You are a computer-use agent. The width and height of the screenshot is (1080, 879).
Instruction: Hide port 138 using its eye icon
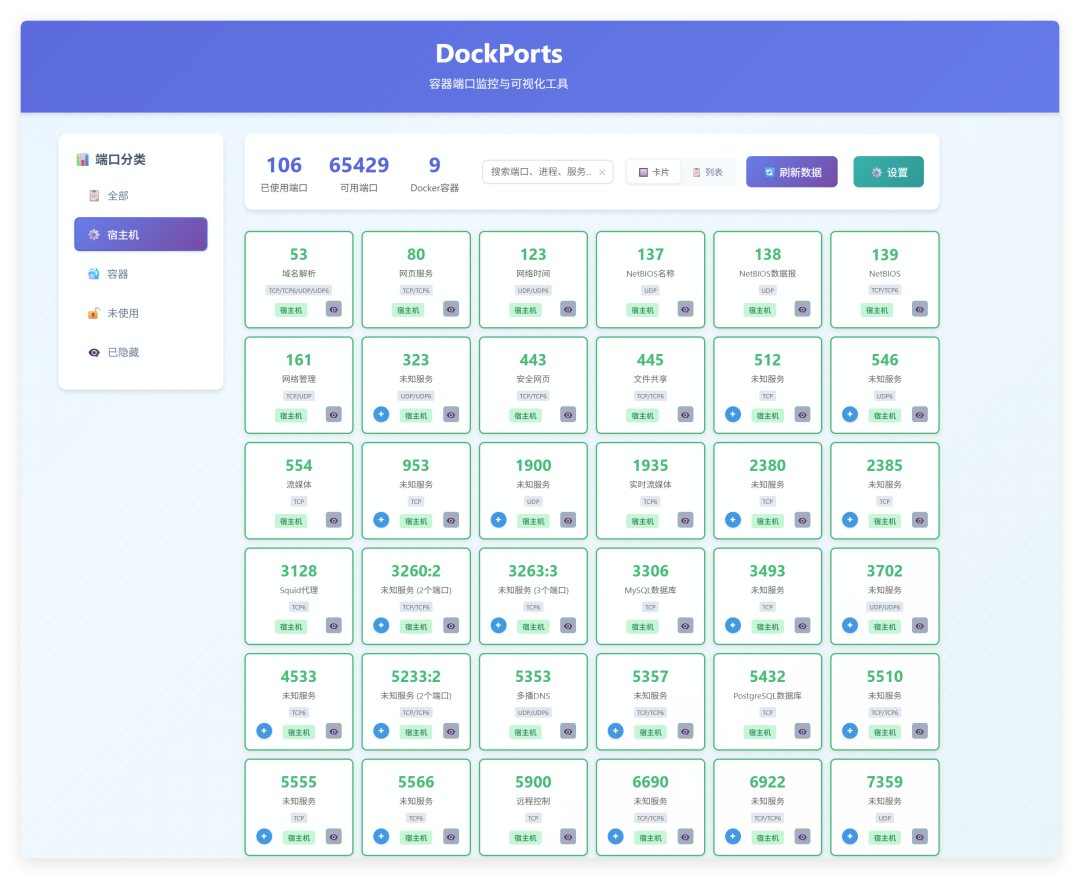tap(802, 309)
